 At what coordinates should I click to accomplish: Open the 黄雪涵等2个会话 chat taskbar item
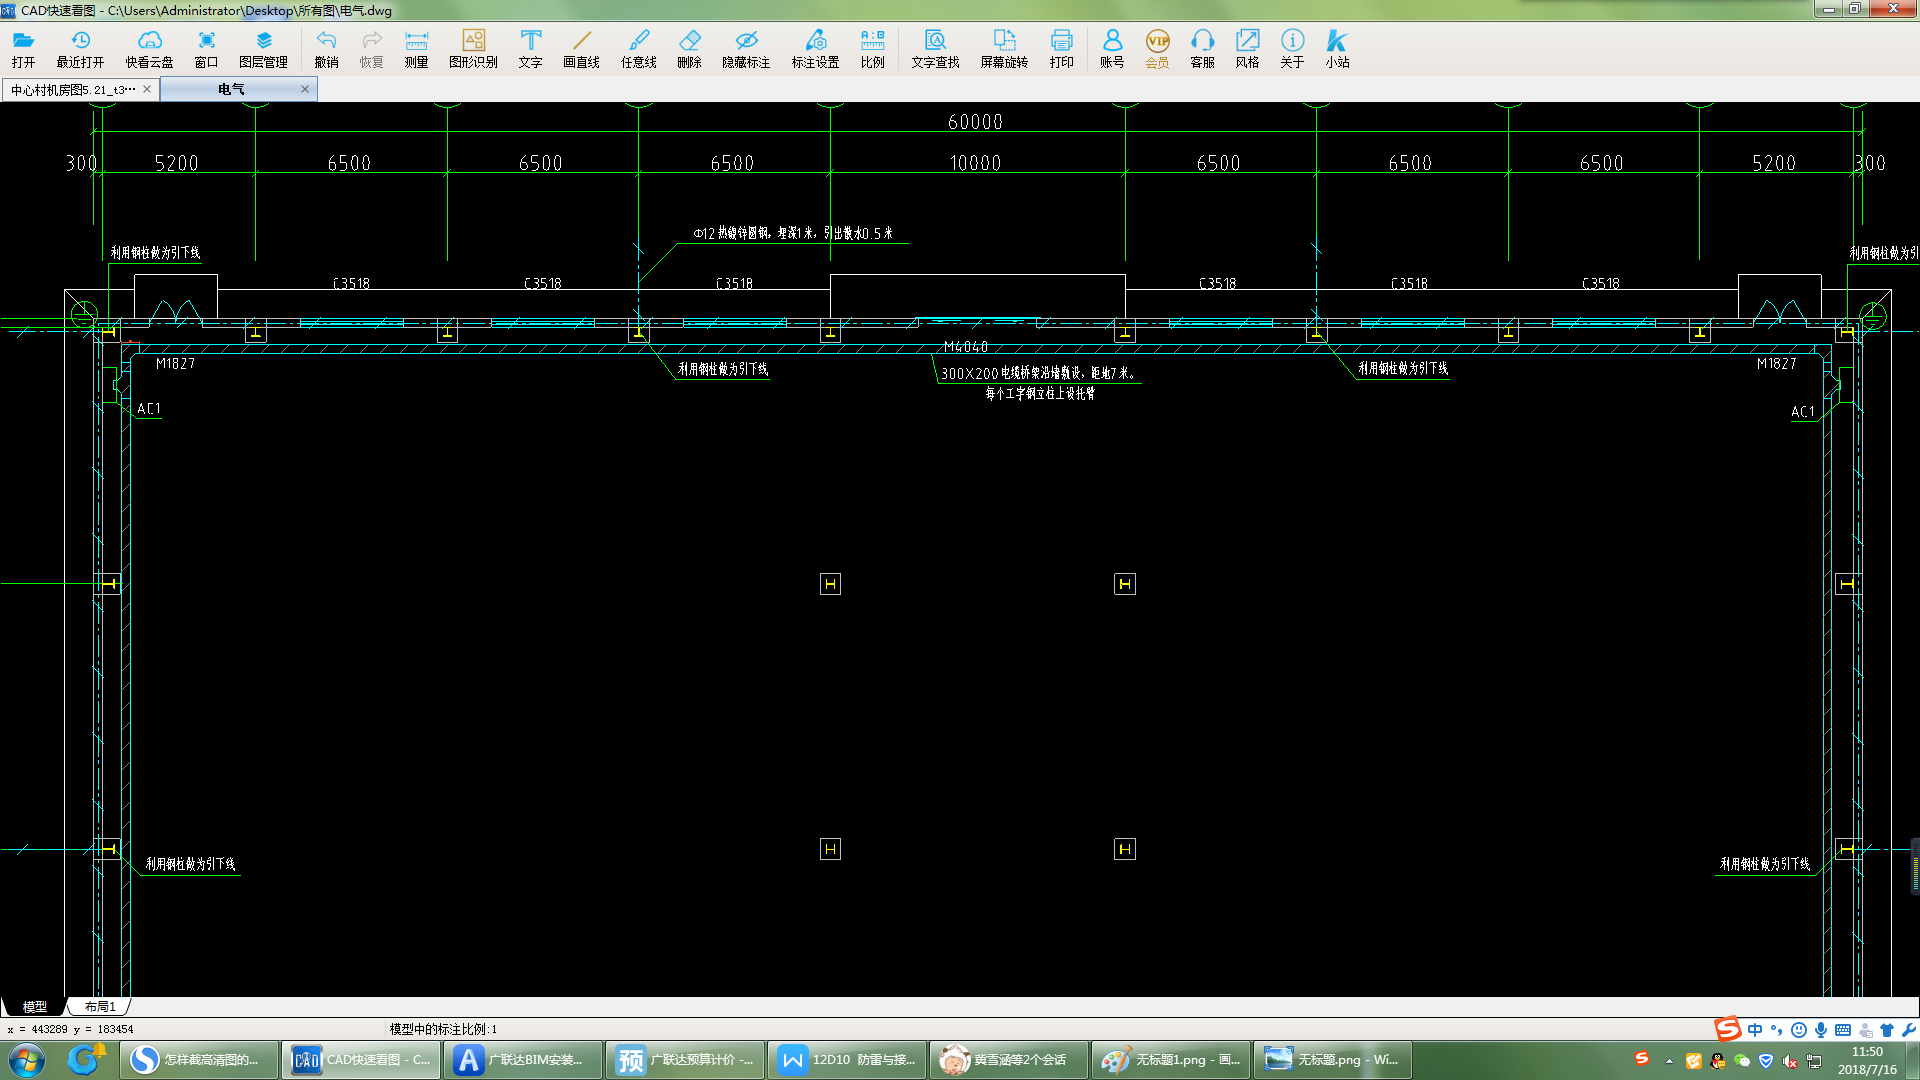pos(1009,1060)
